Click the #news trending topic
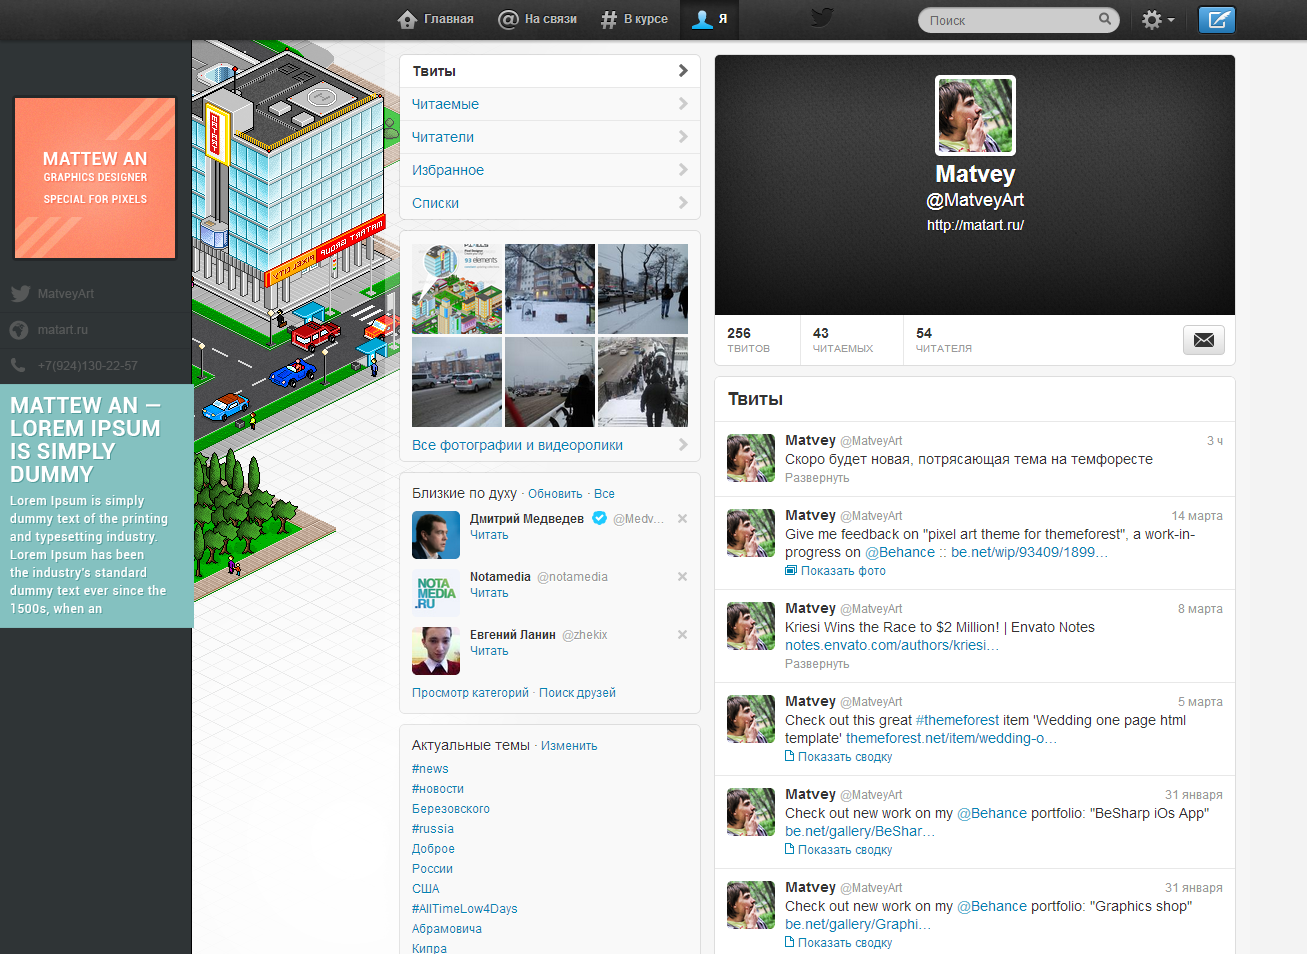 click(x=430, y=769)
